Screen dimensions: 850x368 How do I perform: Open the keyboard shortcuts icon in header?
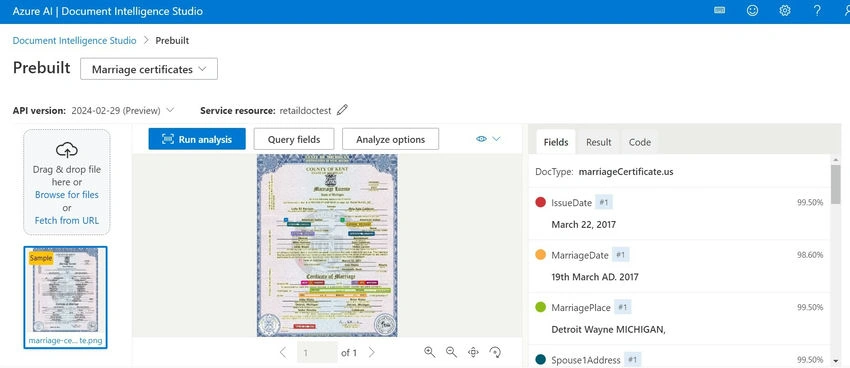[x=719, y=10]
